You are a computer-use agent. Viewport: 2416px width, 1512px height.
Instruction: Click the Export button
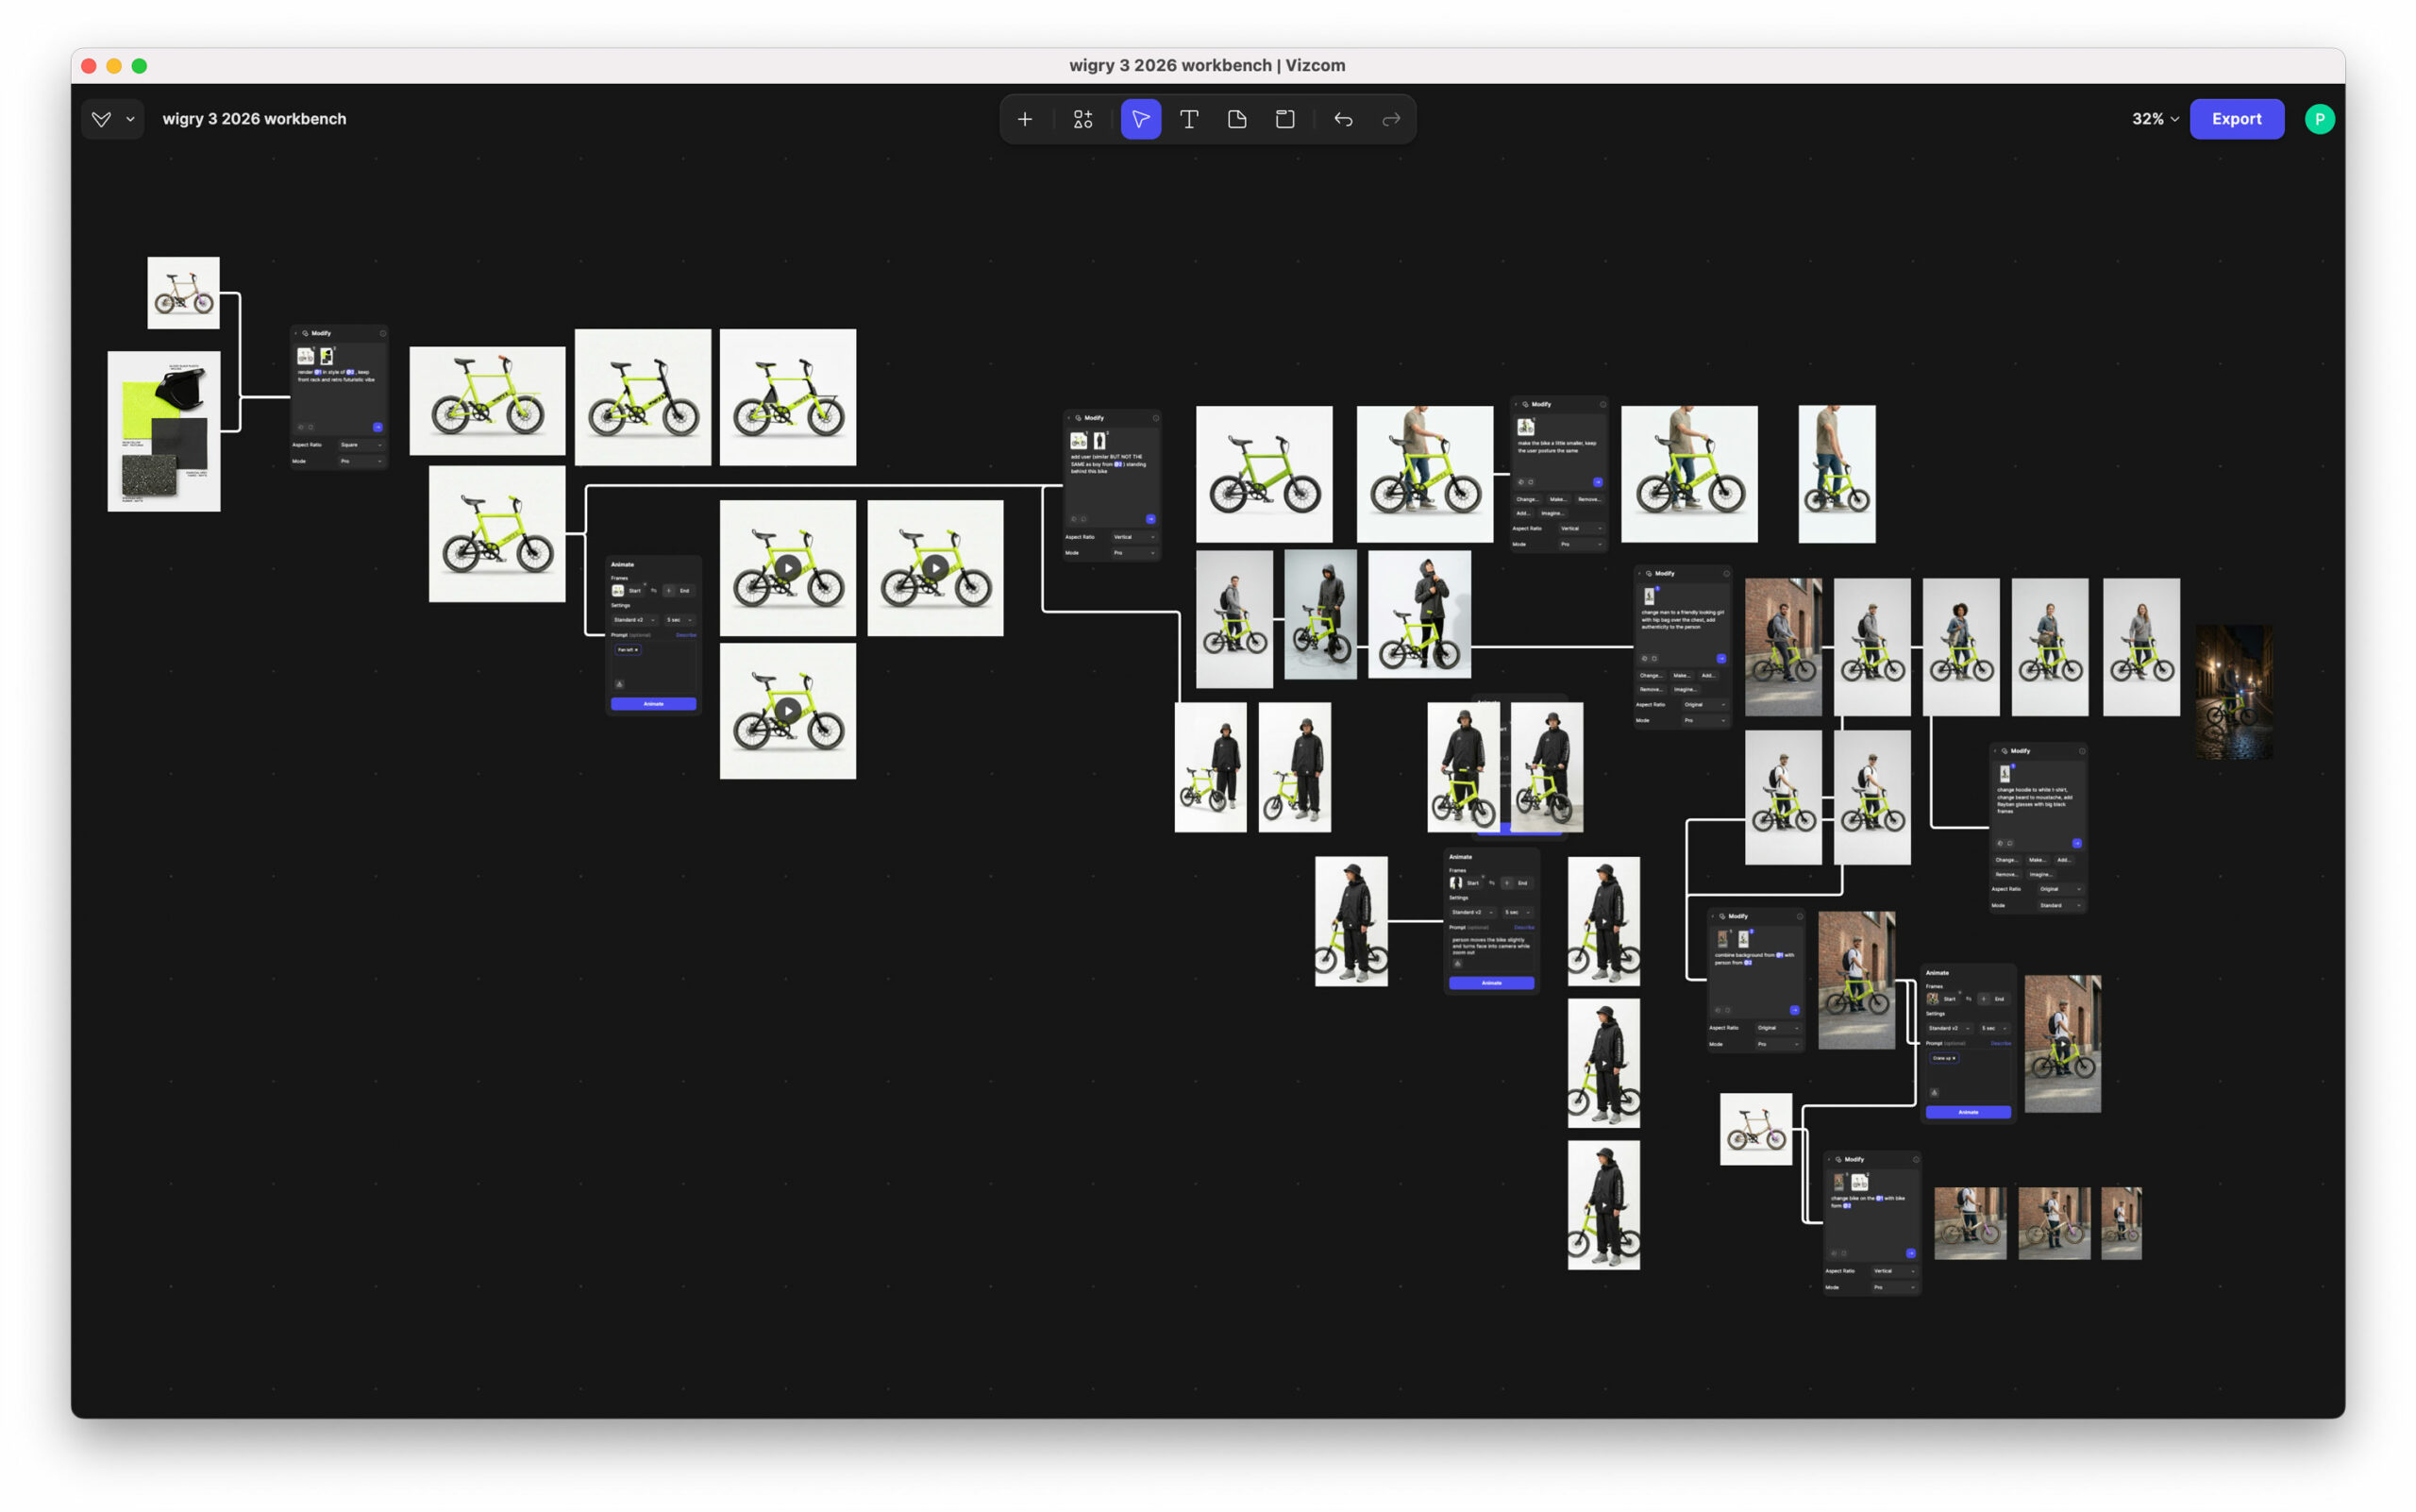pos(2235,119)
